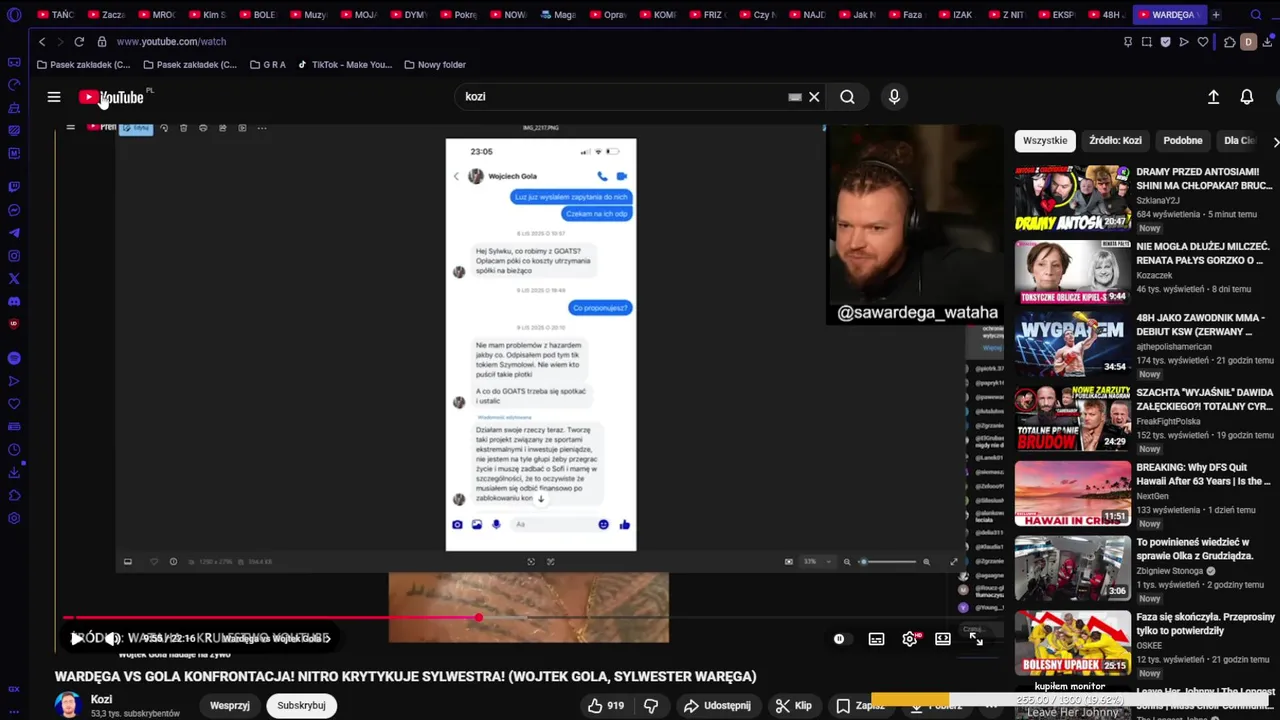
Task: Open TikTok - Make You... bookmark
Action: (344, 65)
